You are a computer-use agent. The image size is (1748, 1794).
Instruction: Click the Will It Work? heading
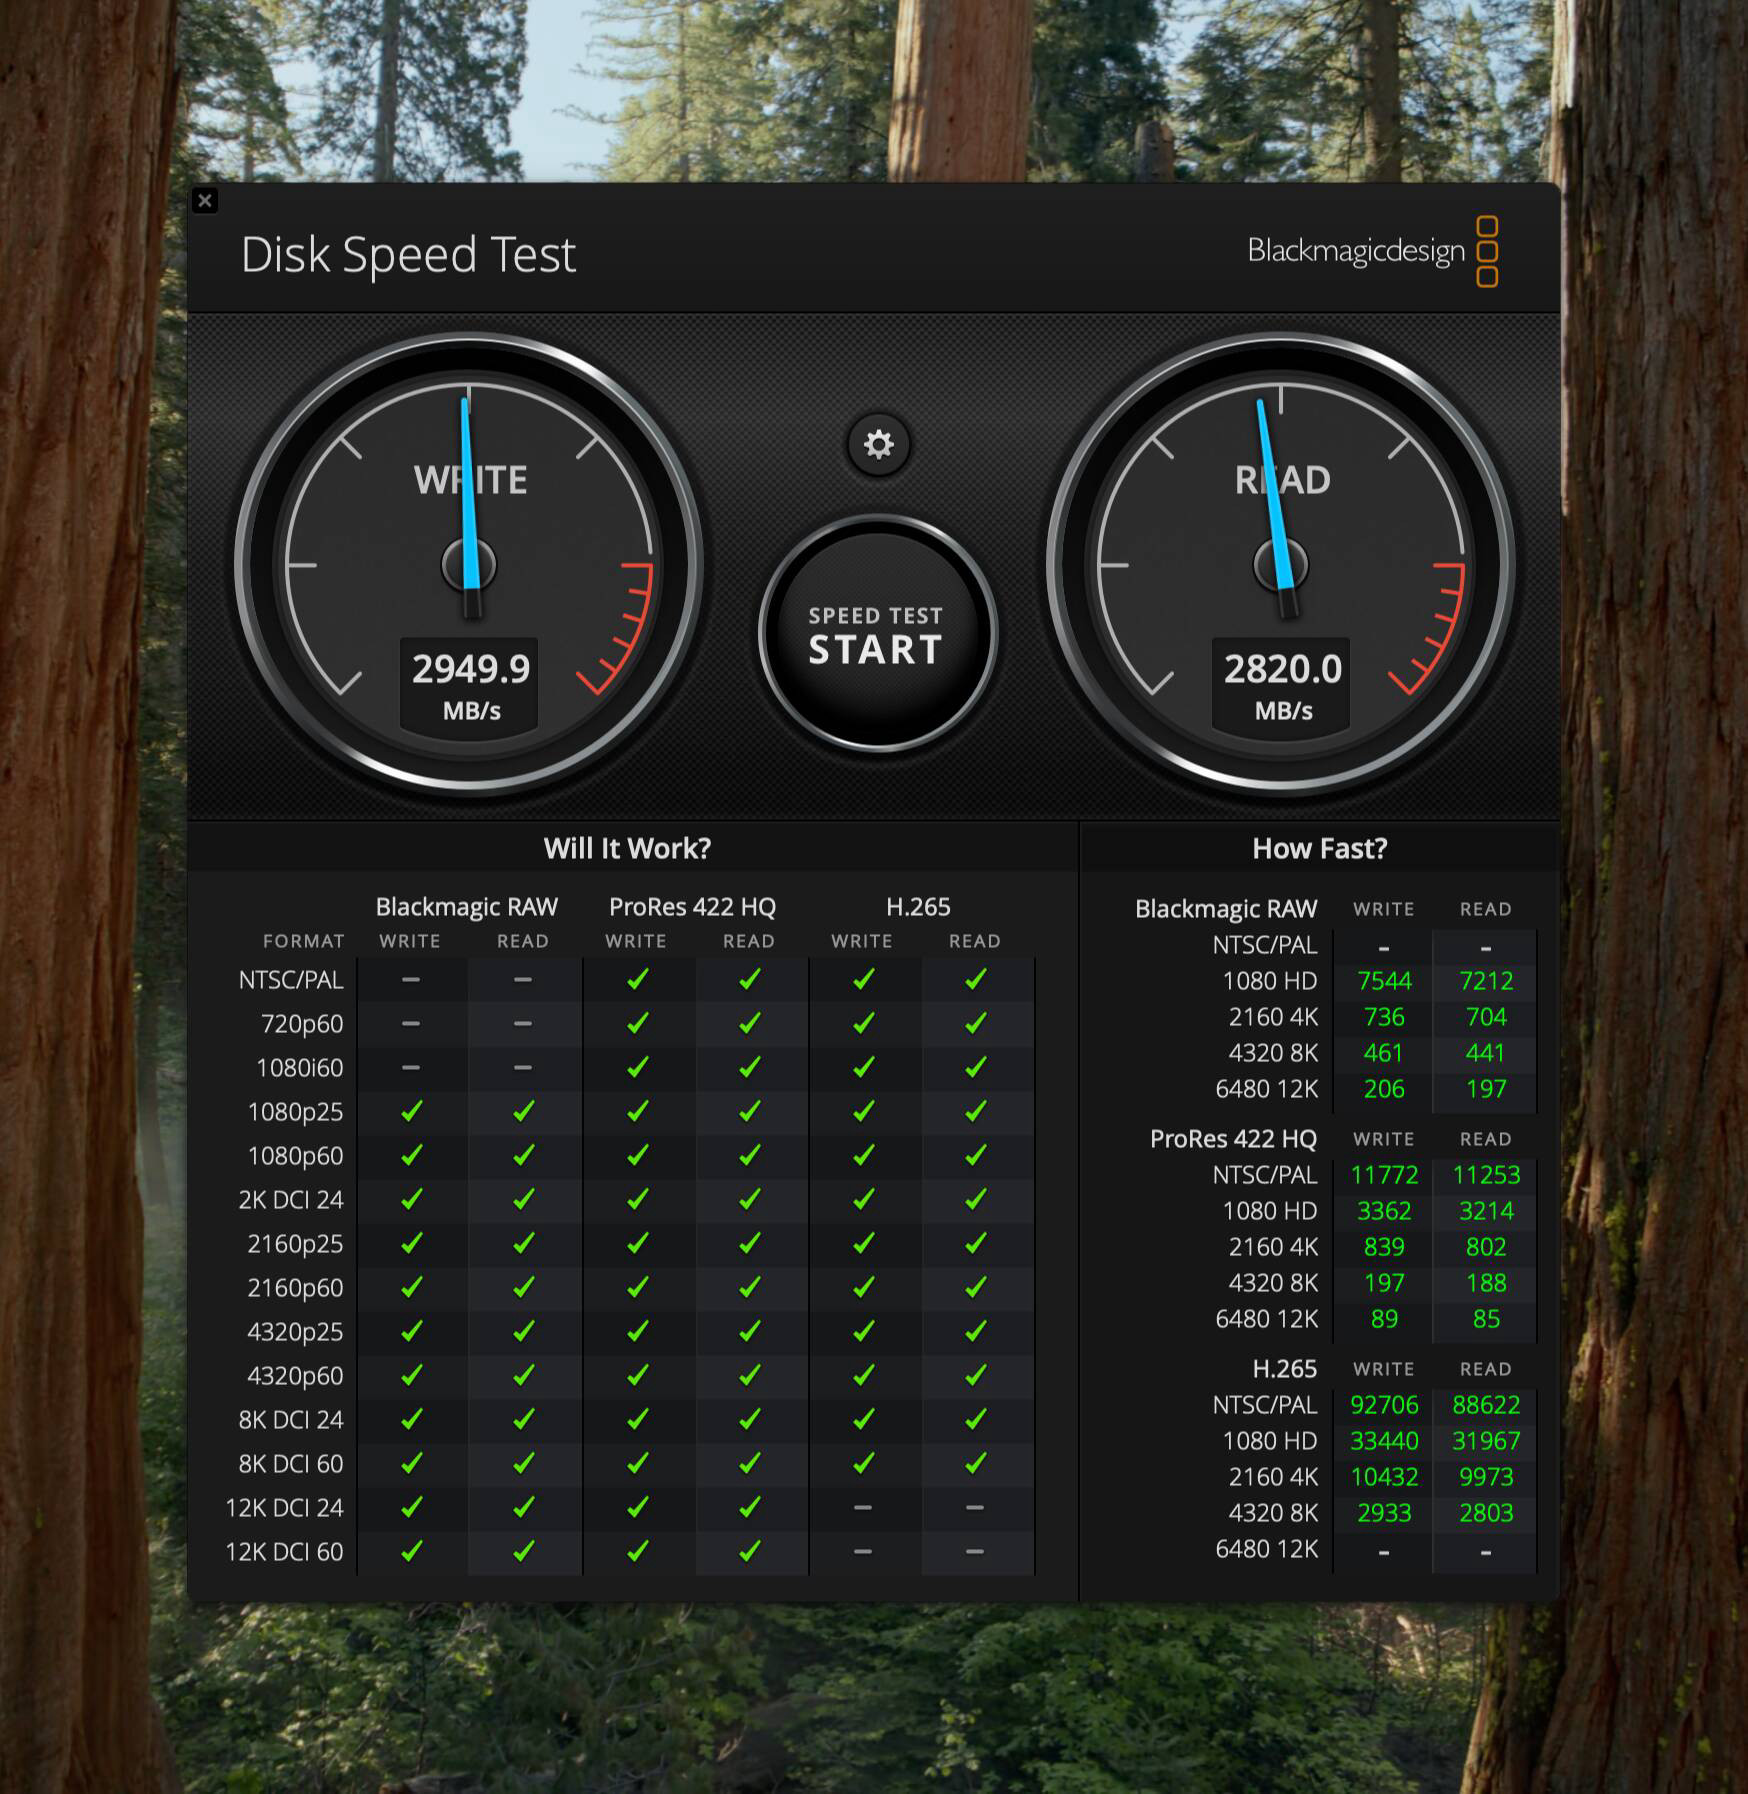tap(627, 848)
